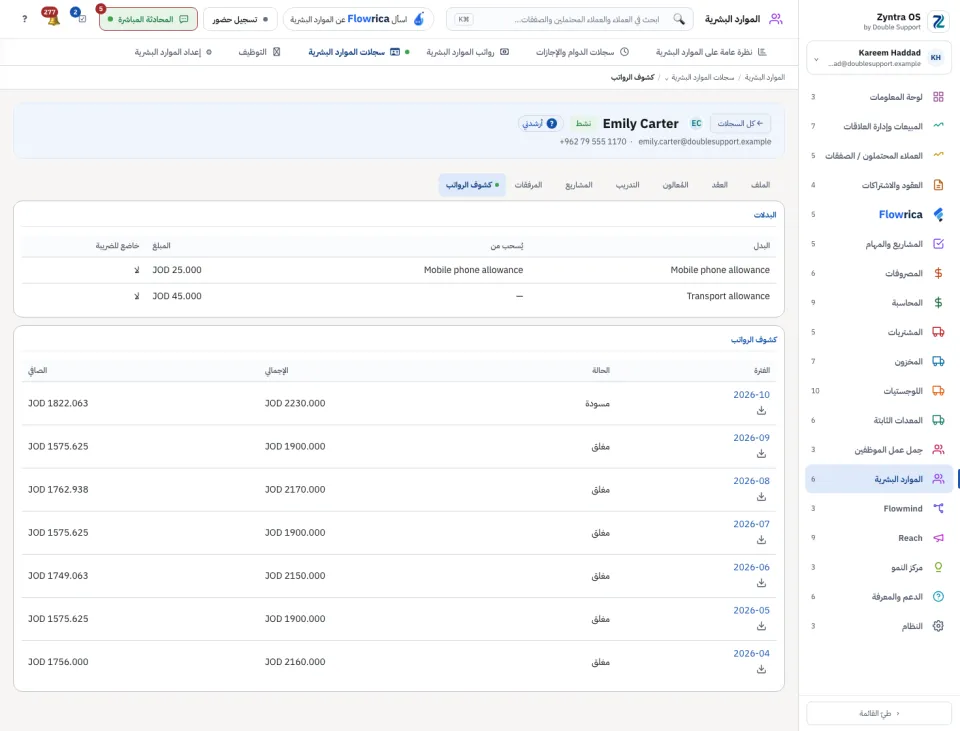960x731 pixels.
Task: Open the notifications bell showing 277
Action: [x=52, y=17]
